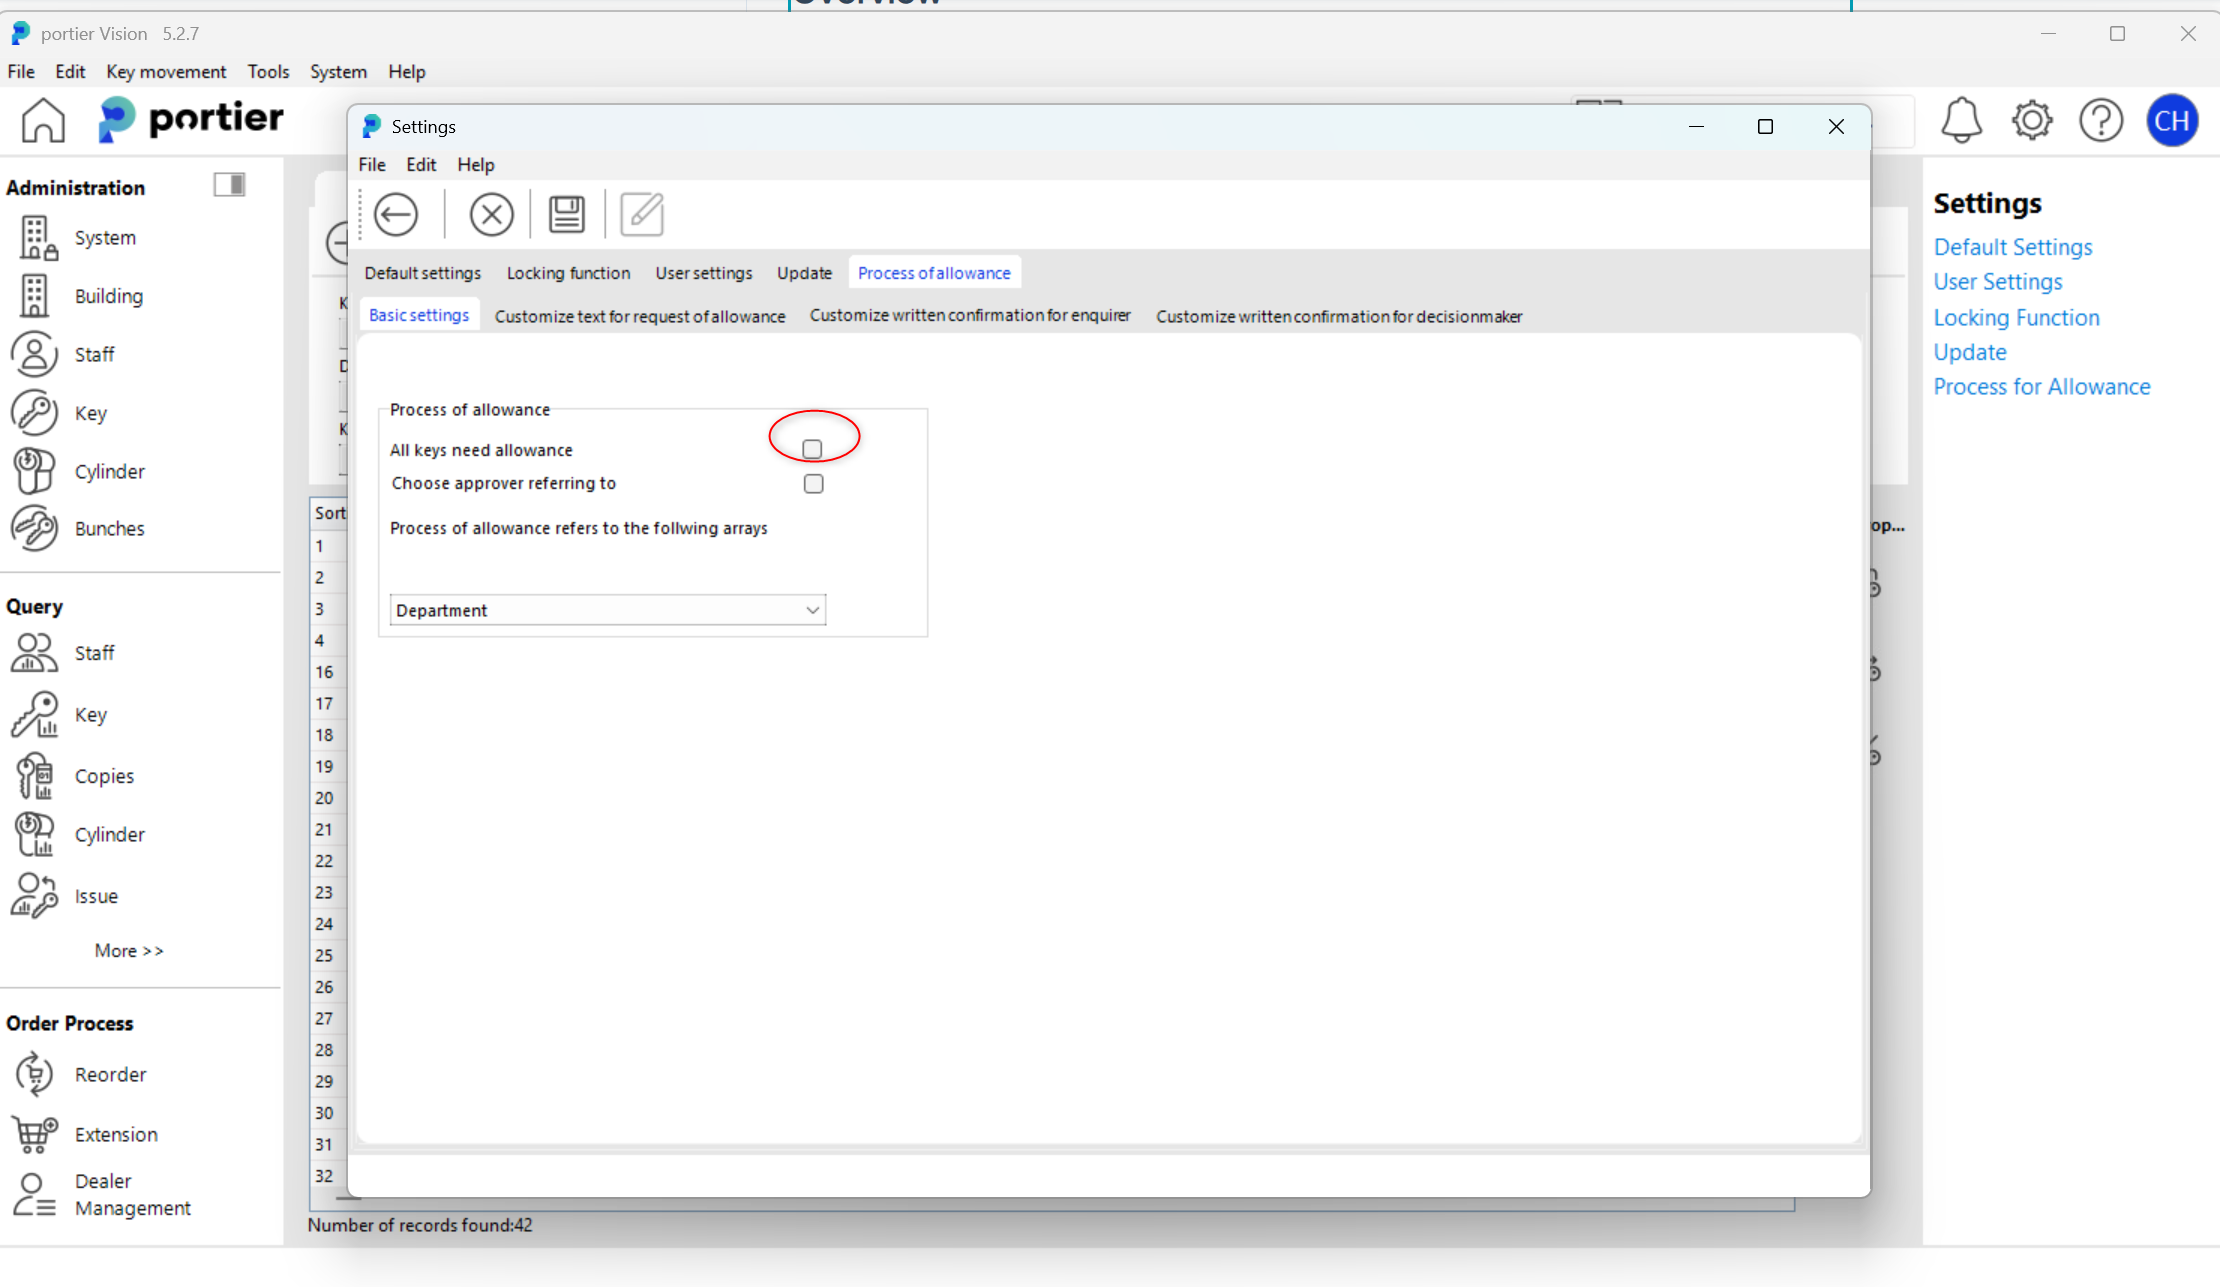Click the back arrow in Settings toolbar
The width and height of the screenshot is (2220, 1287).
396,215
